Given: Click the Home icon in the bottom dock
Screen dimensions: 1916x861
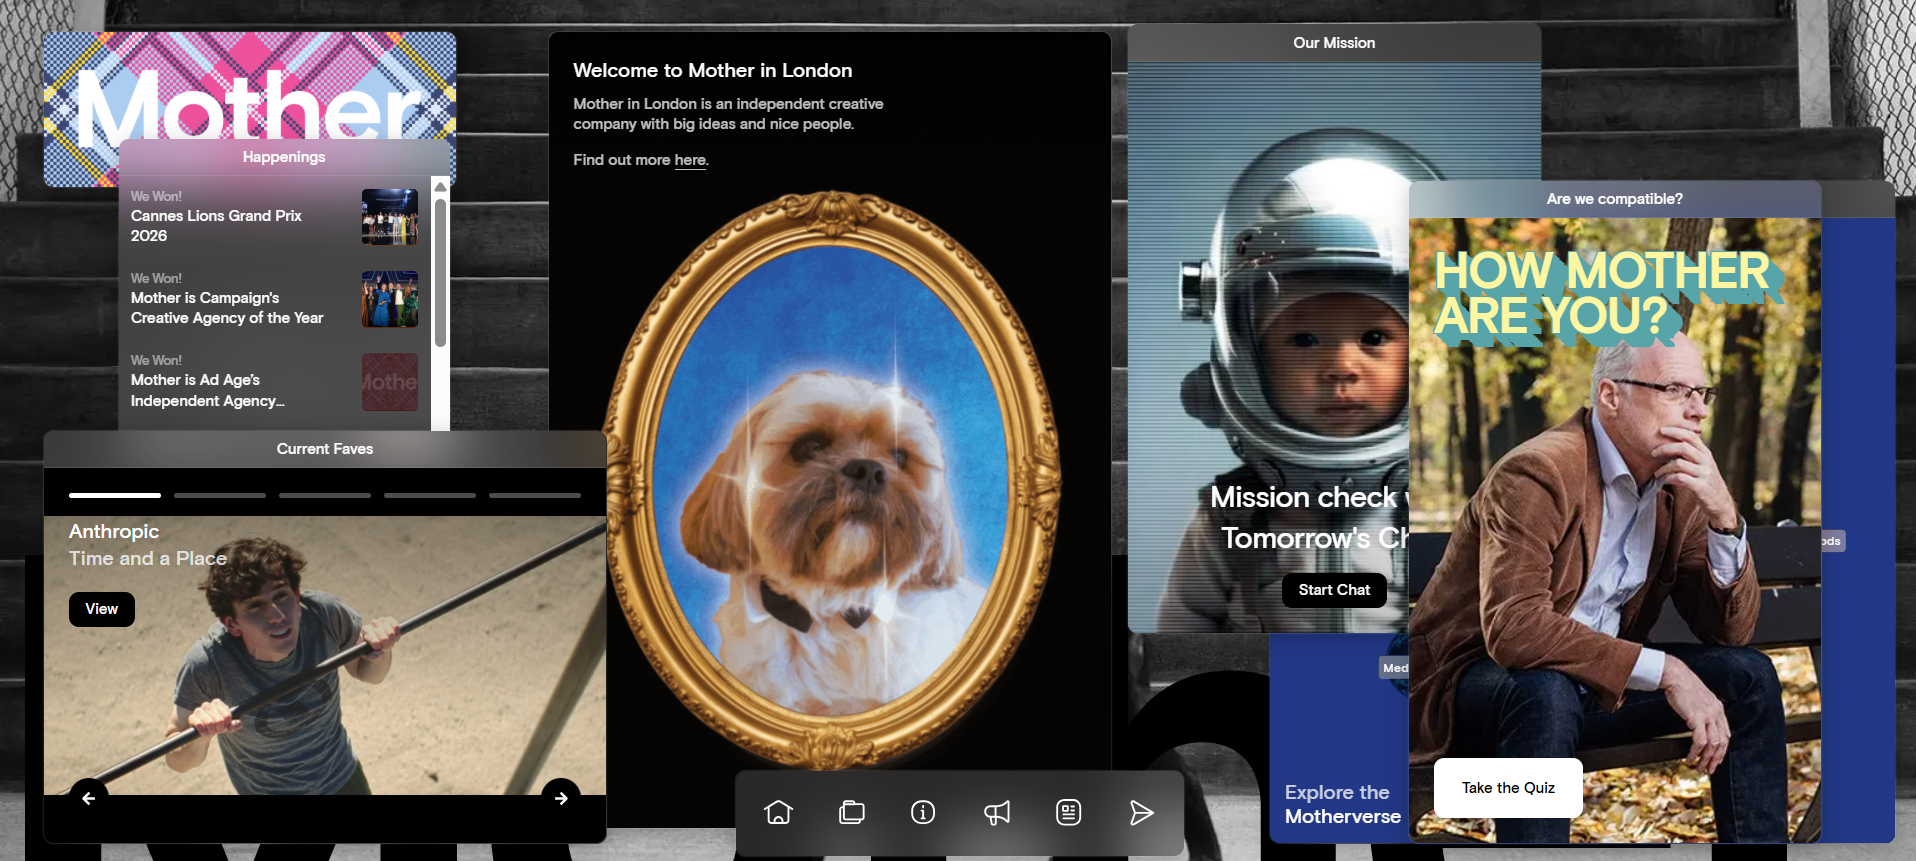Looking at the screenshot, I should pos(778,812).
